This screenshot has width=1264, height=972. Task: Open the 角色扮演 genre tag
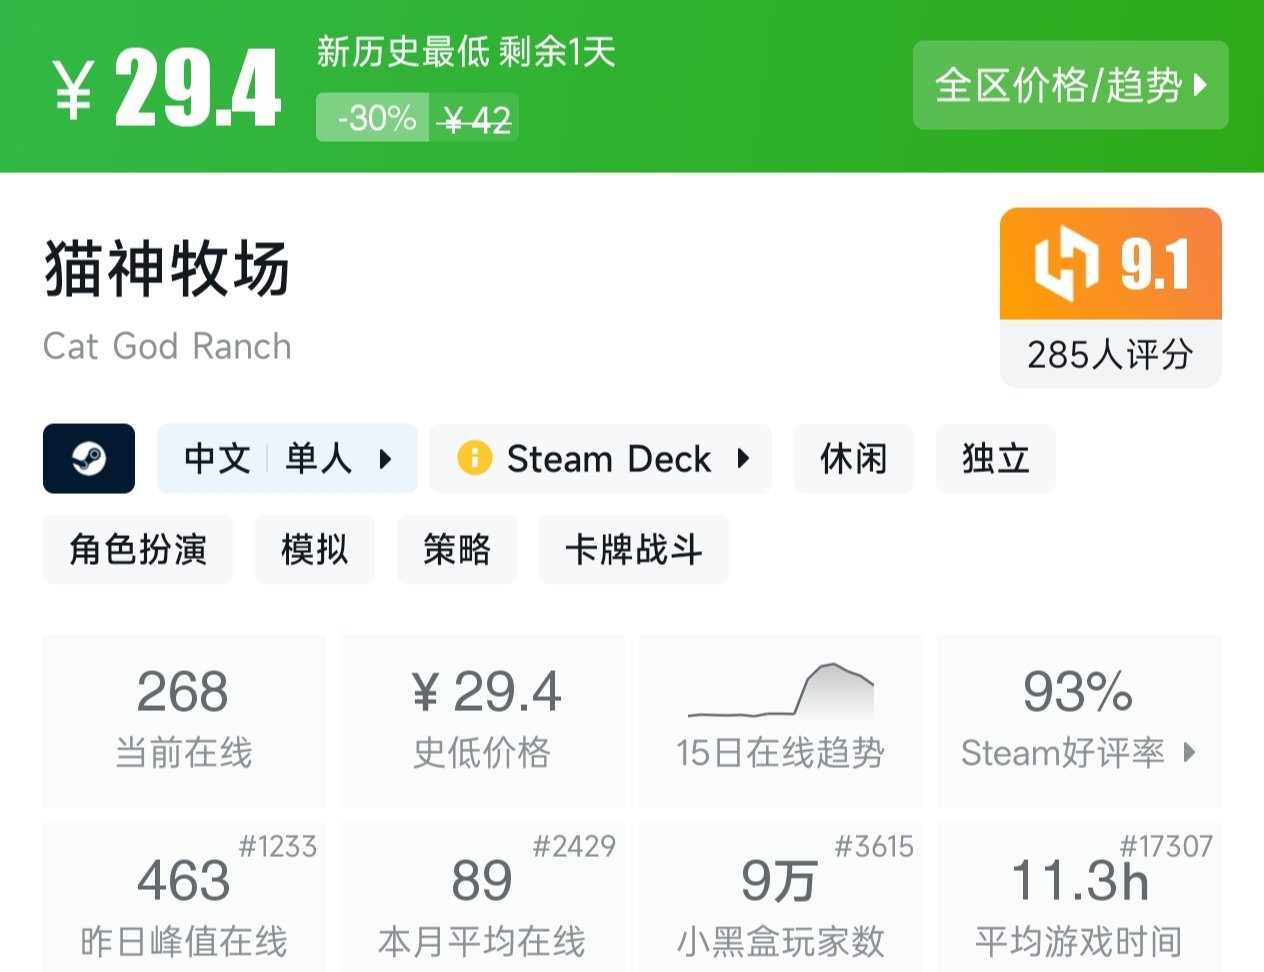138,549
